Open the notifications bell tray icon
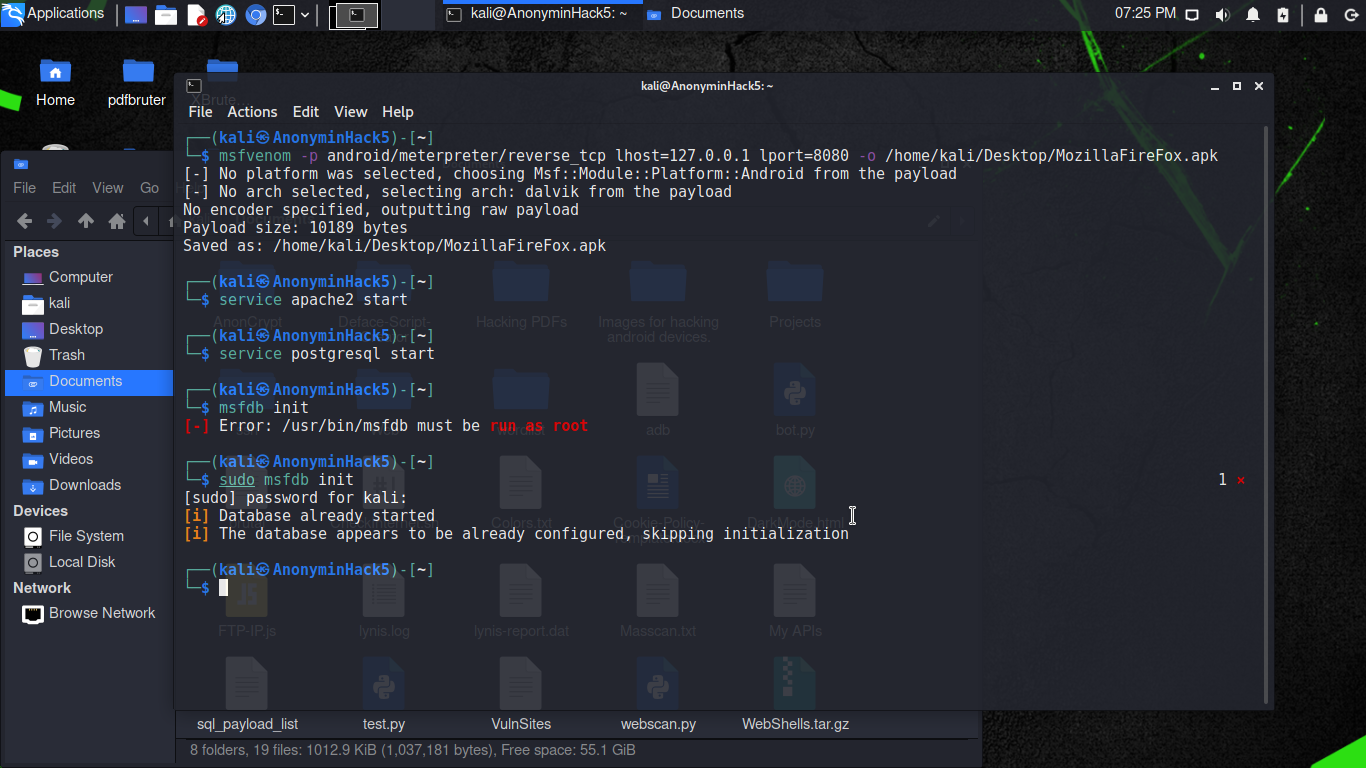This screenshot has width=1366, height=768. tap(1253, 14)
